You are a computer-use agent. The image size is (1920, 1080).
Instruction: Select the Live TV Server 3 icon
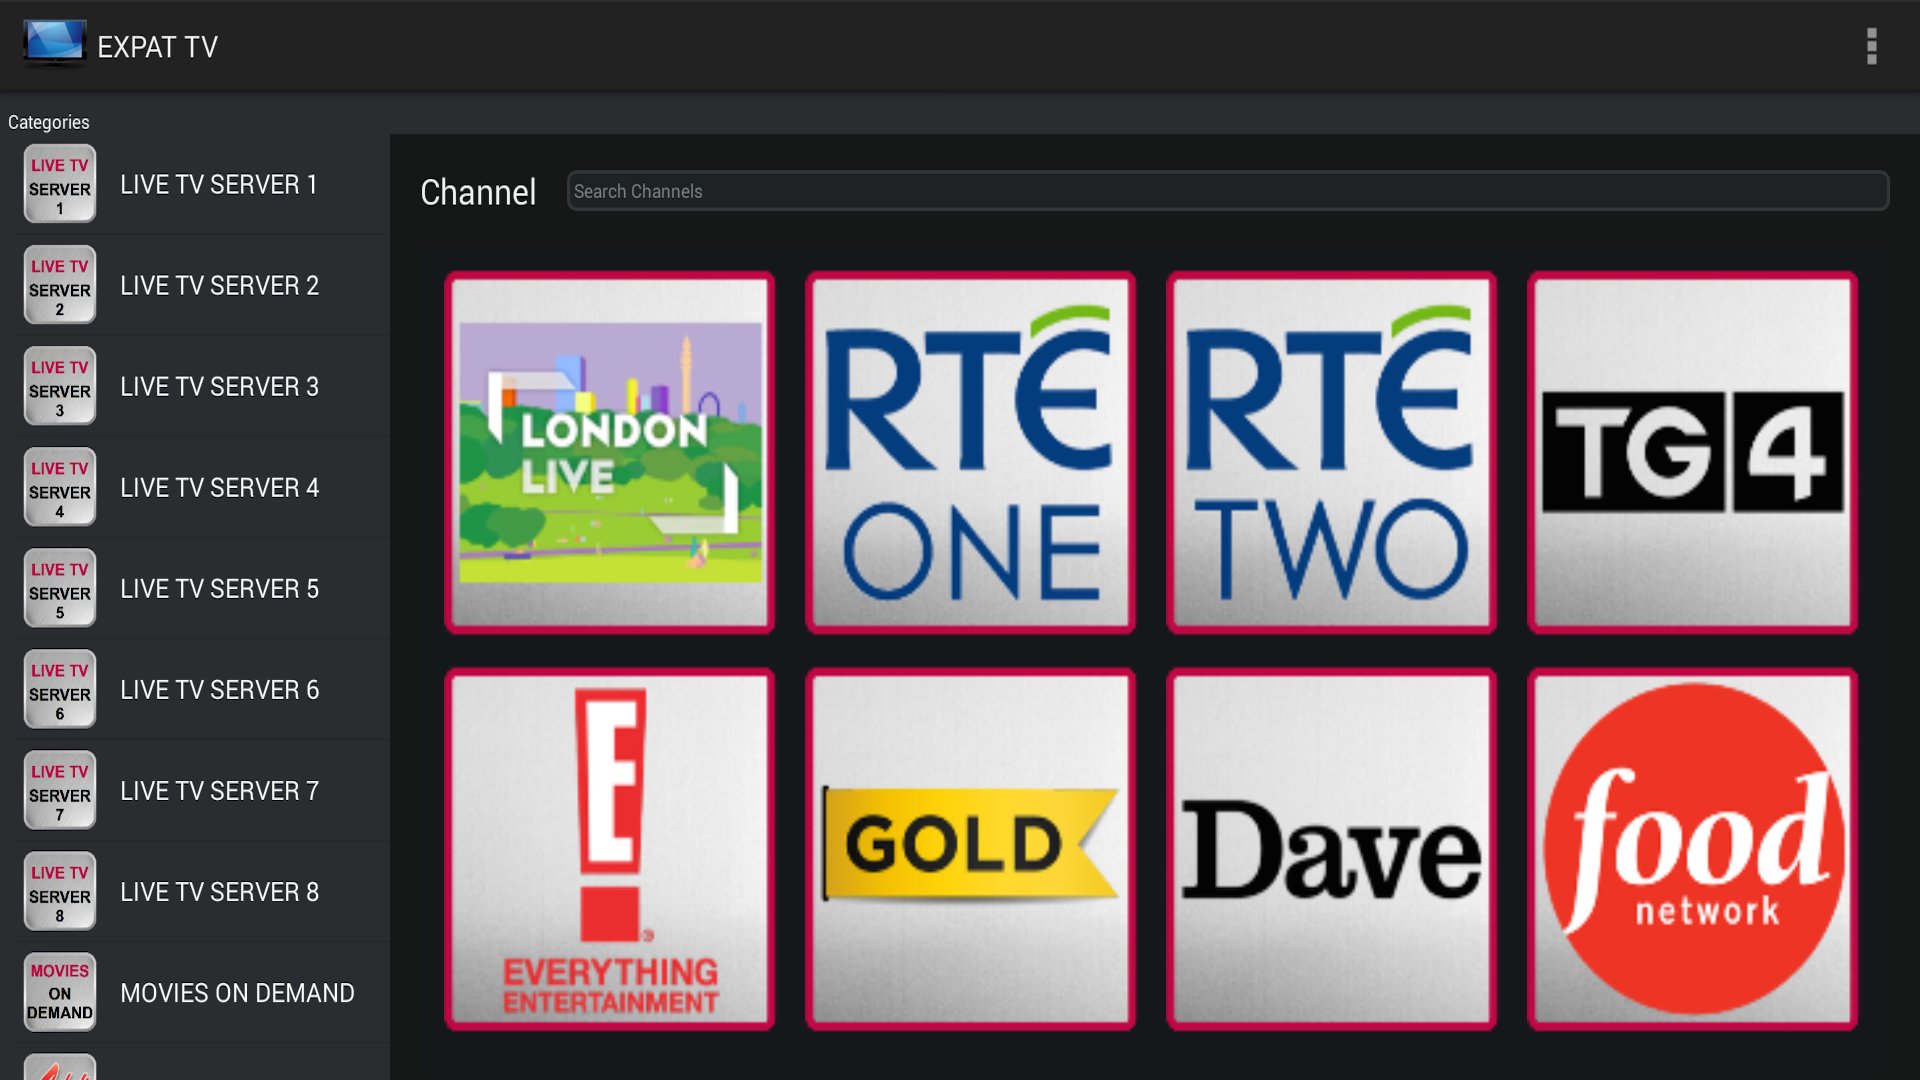60,386
